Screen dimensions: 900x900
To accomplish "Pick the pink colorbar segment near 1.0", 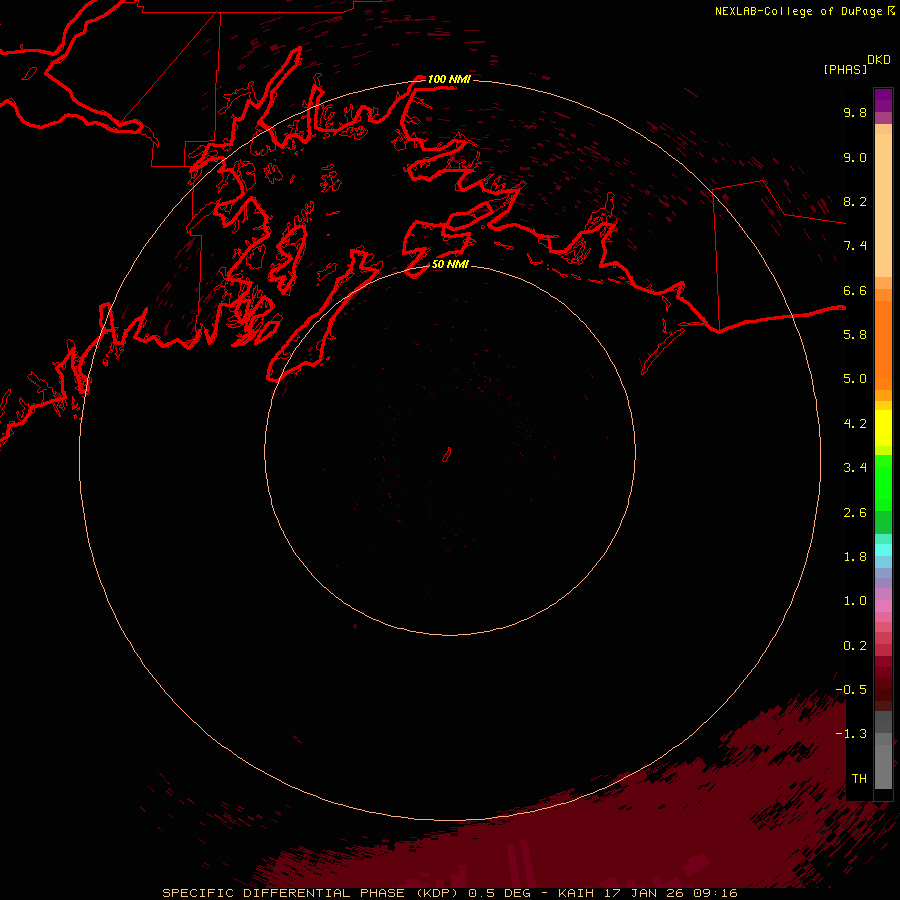I will (883, 606).
